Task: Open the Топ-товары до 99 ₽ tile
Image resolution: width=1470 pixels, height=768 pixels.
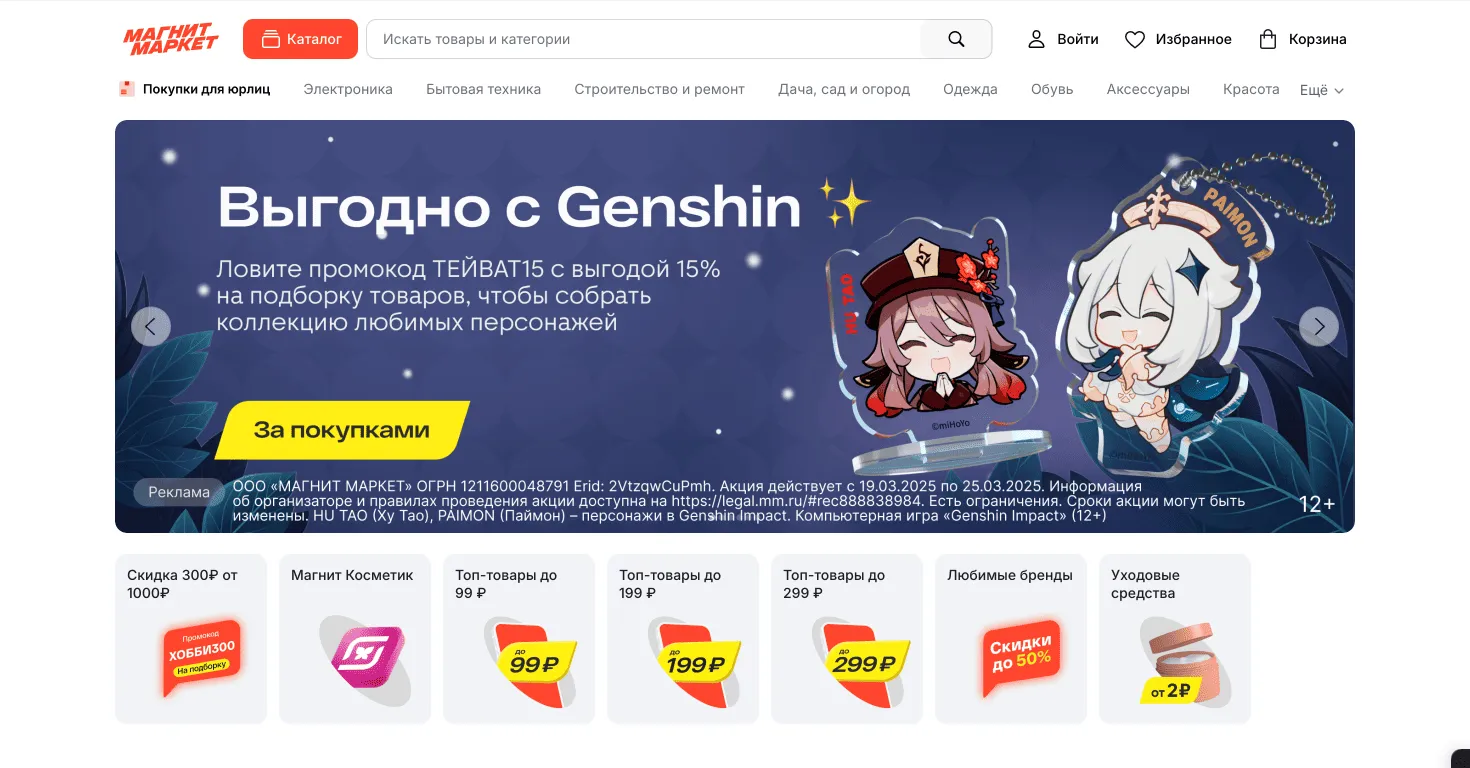Action: (x=519, y=639)
